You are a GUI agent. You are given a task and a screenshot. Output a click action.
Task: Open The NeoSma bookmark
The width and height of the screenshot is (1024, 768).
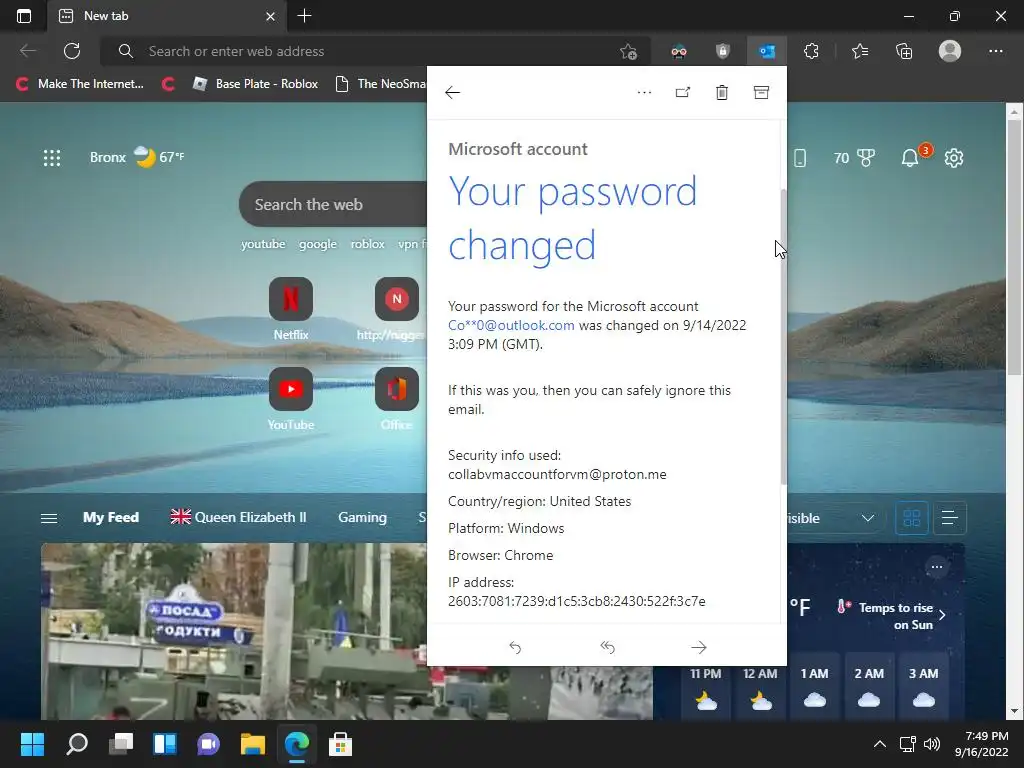381,84
